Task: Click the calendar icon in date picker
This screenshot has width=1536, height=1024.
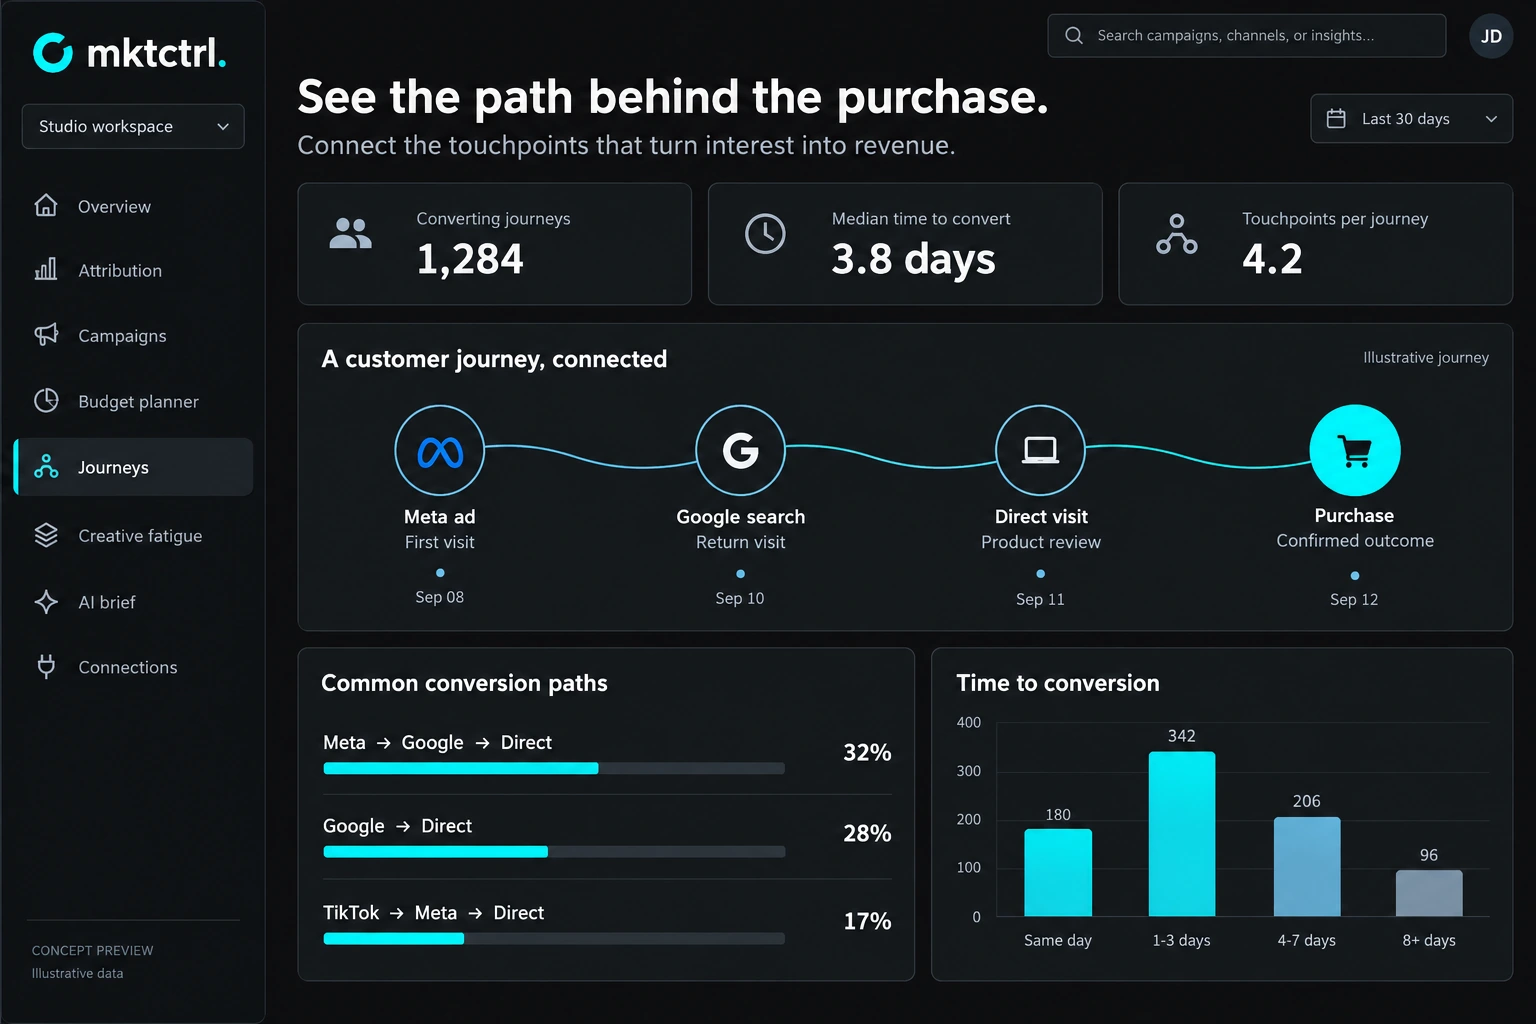Action: [x=1336, y=118]
